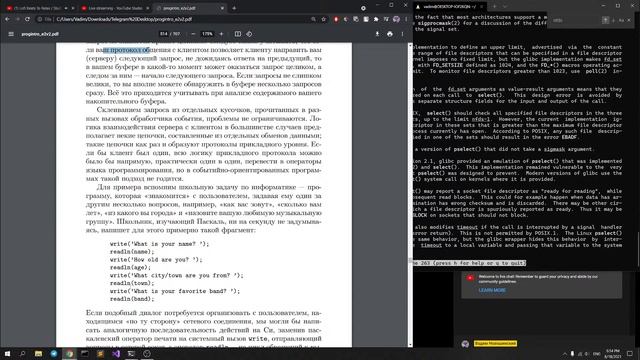The width and height of the screenshot is (640, 360).
Task: Click the Chrome media control icon
Action: [x=363, y=8]
